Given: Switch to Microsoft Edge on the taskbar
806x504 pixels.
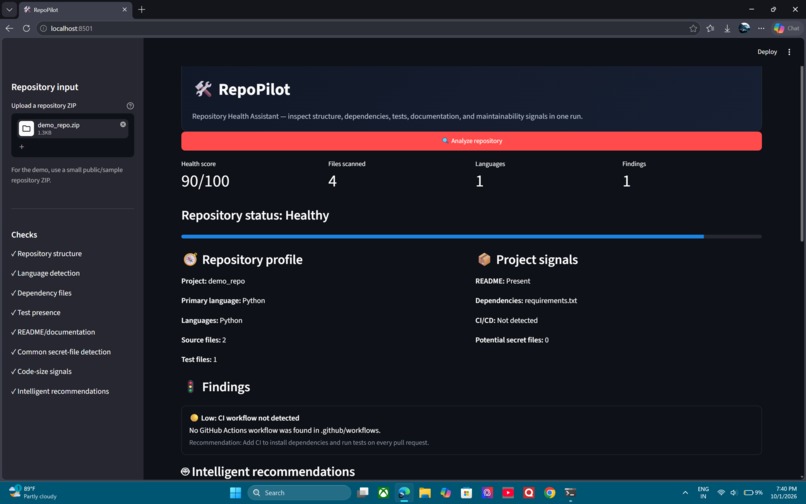Looking at the screenshot, I should point(404,493).
